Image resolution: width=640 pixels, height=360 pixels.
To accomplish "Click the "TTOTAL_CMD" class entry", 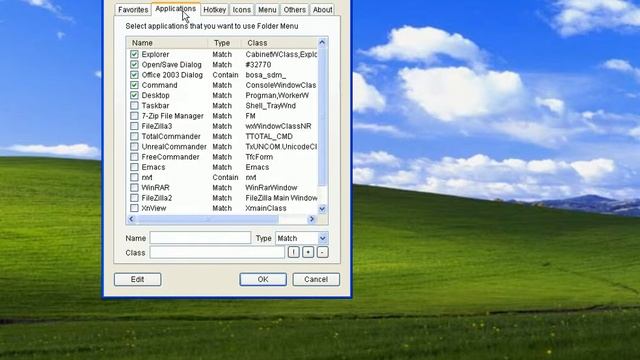I will pos(269,136).
